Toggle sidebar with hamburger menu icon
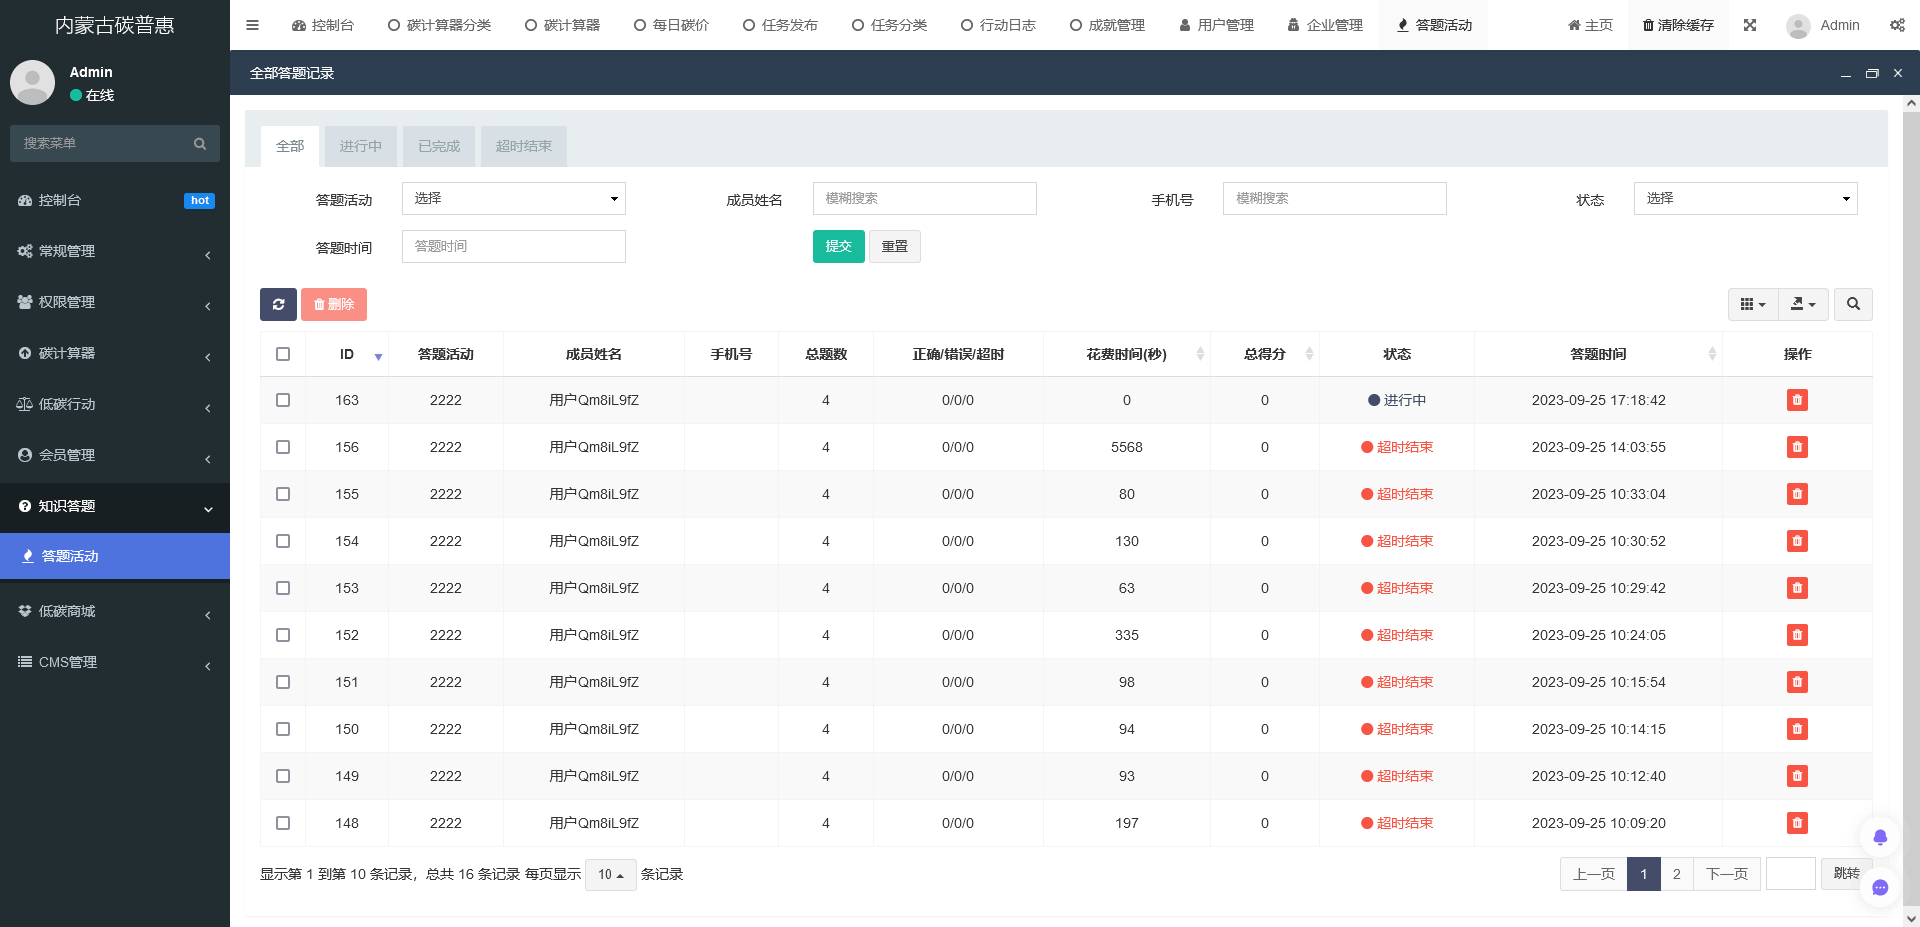 pos(252,25)
